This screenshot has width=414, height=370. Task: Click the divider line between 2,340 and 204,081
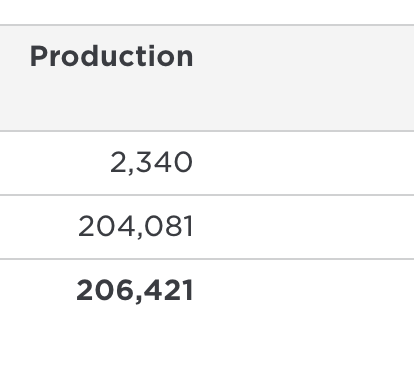coord(207,195)
